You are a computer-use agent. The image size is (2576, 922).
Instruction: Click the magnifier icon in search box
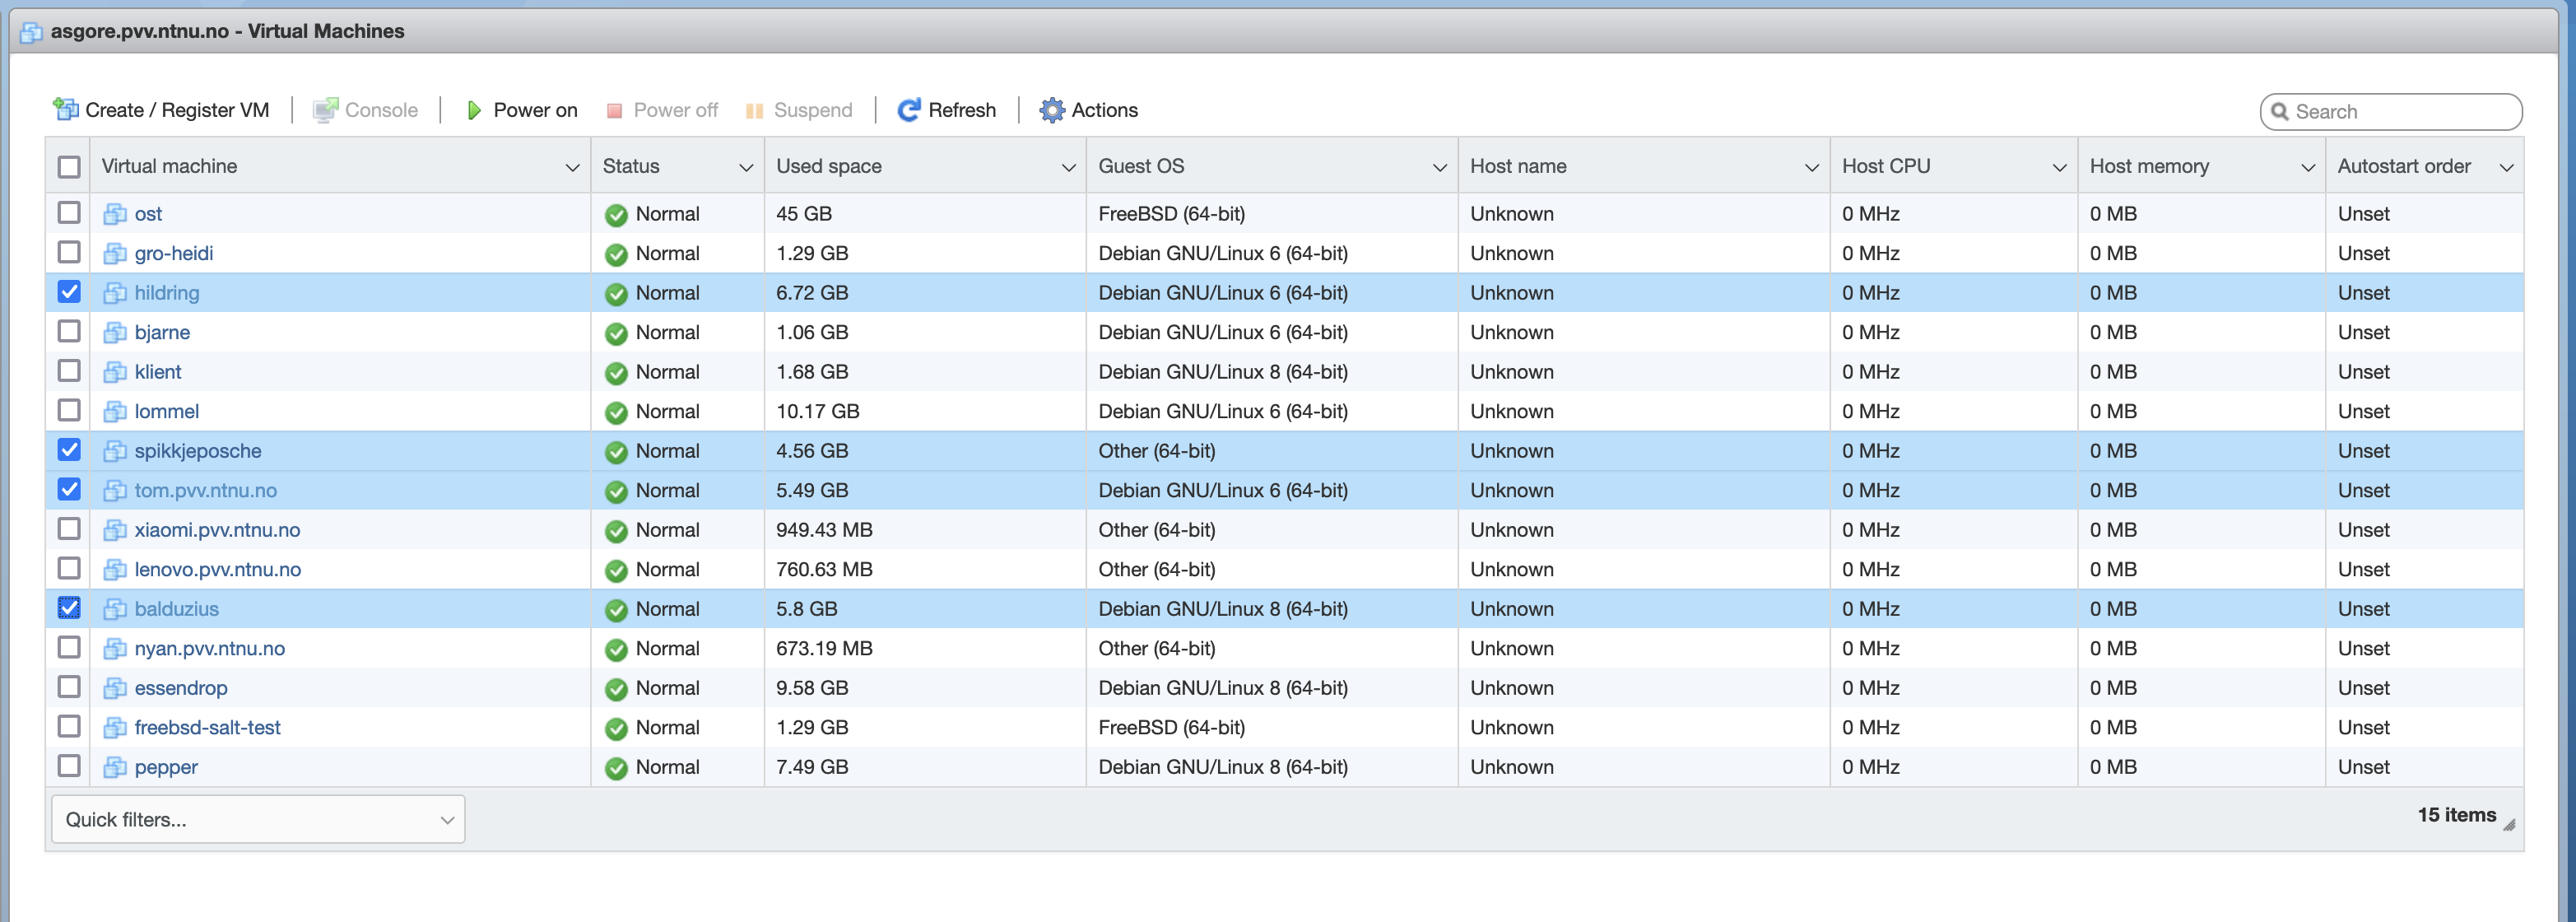[2279, 112]
